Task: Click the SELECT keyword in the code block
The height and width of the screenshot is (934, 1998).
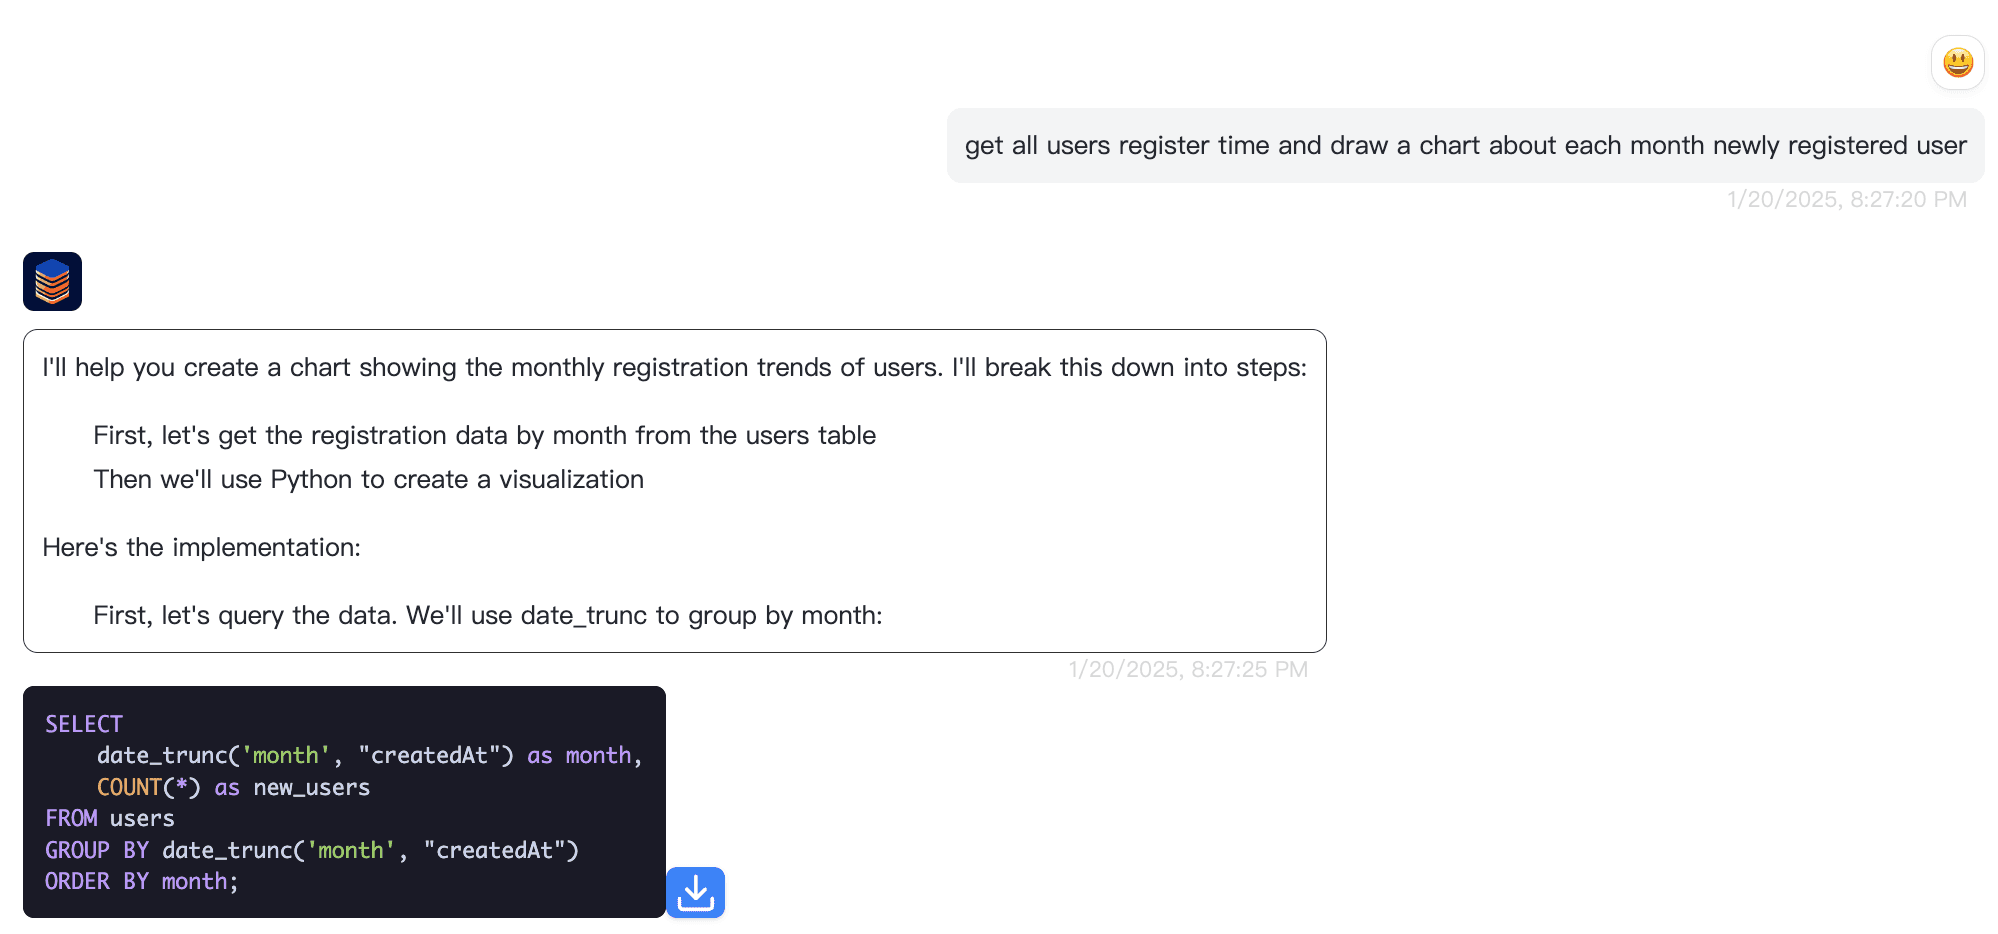Action: [84, 724]
